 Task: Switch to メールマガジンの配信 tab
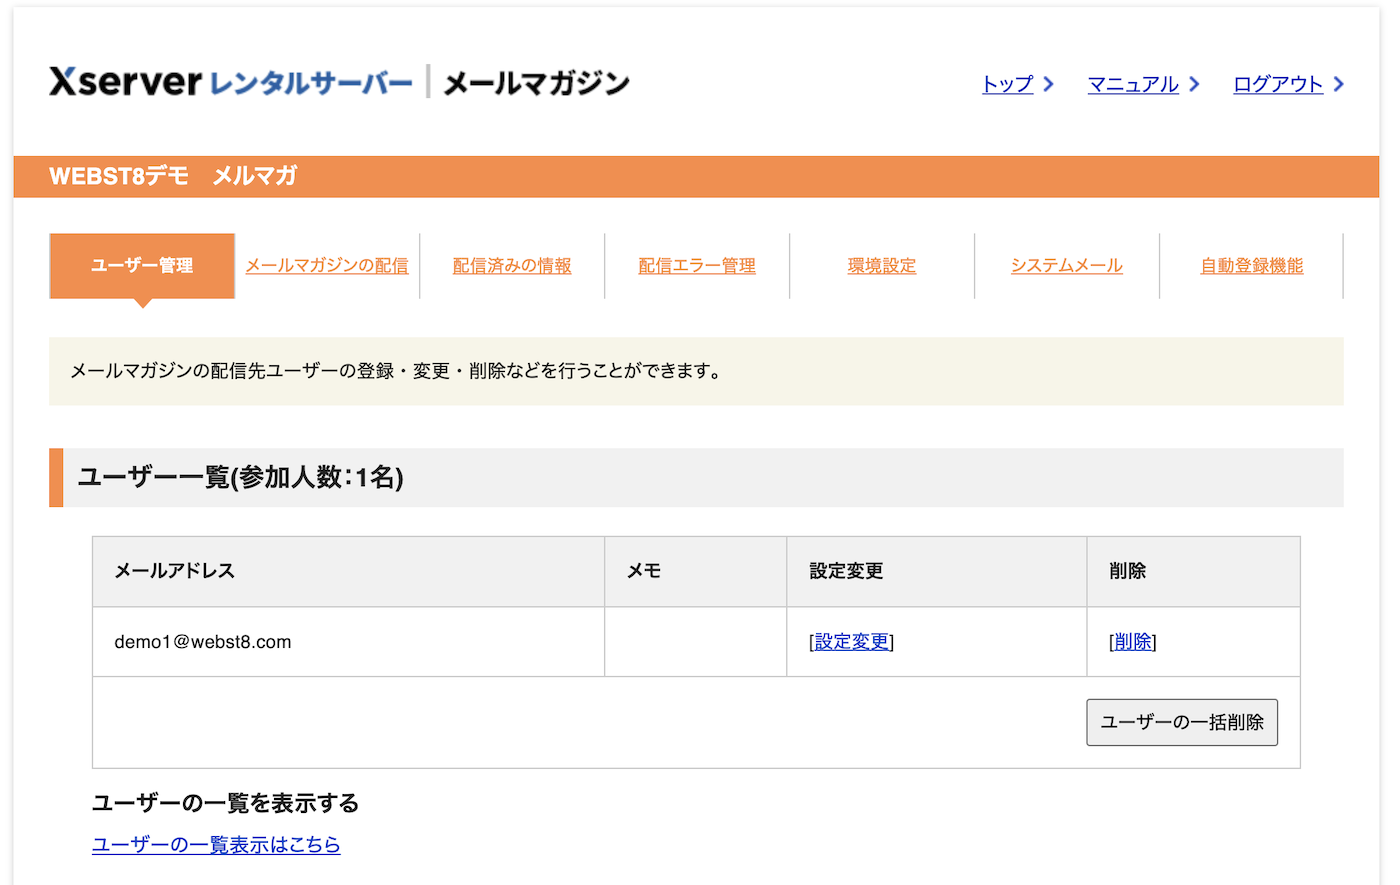click(x=327, y=266)
